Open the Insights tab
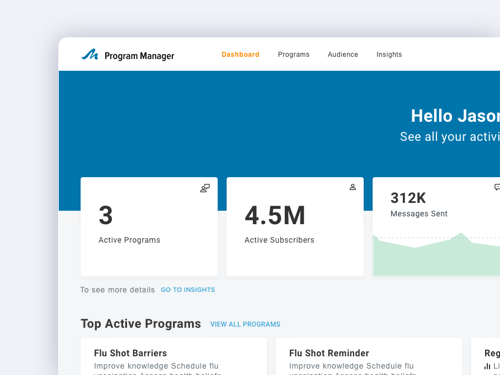 (389, 54)
